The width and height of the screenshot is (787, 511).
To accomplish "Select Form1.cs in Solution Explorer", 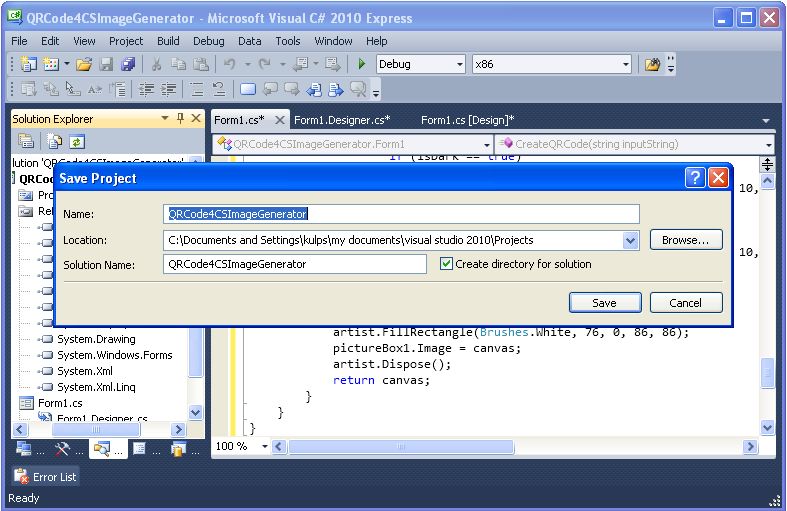I will [x=60, y=403].
